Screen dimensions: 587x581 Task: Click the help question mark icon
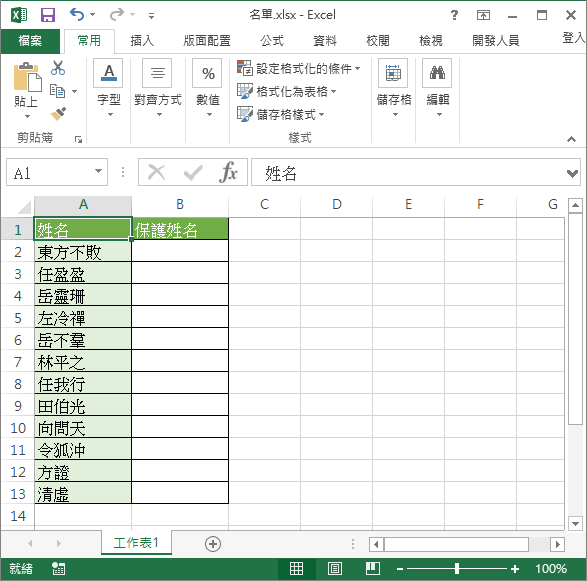[454, 15]
